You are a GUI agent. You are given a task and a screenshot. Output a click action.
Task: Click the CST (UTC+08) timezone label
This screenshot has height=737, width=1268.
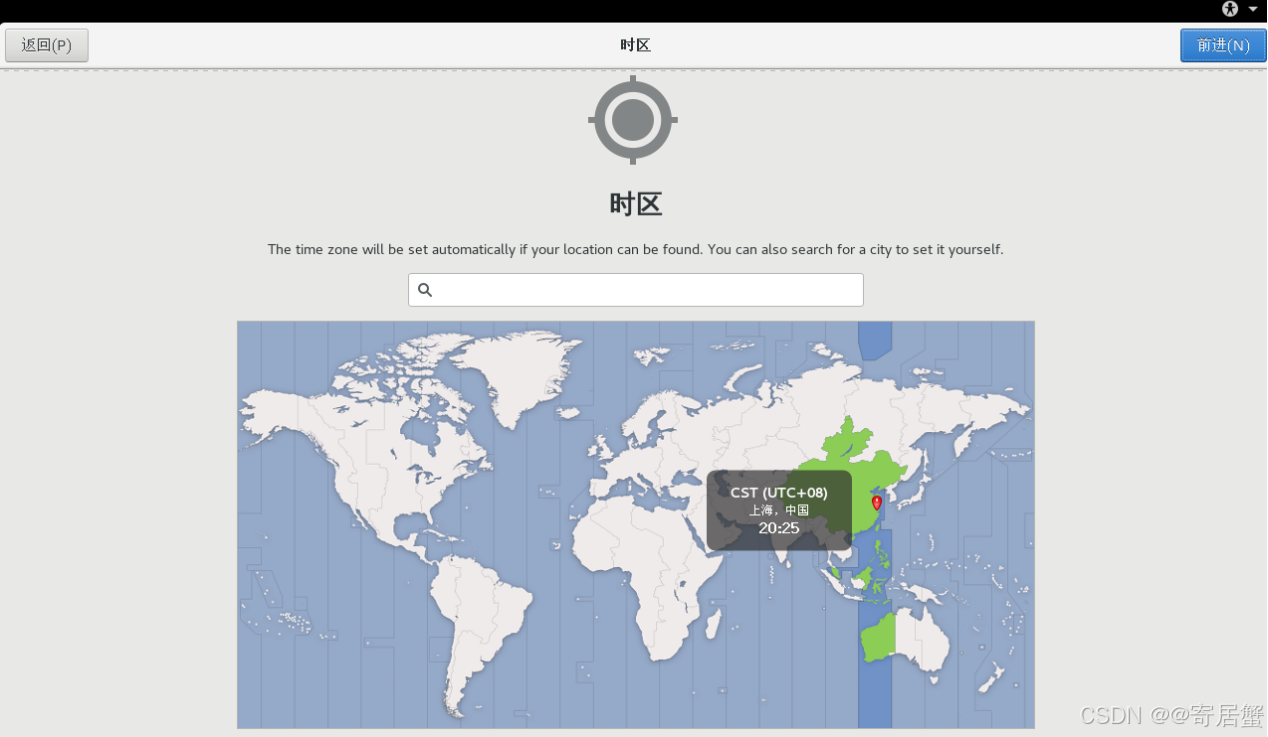(x=779, y=493)
